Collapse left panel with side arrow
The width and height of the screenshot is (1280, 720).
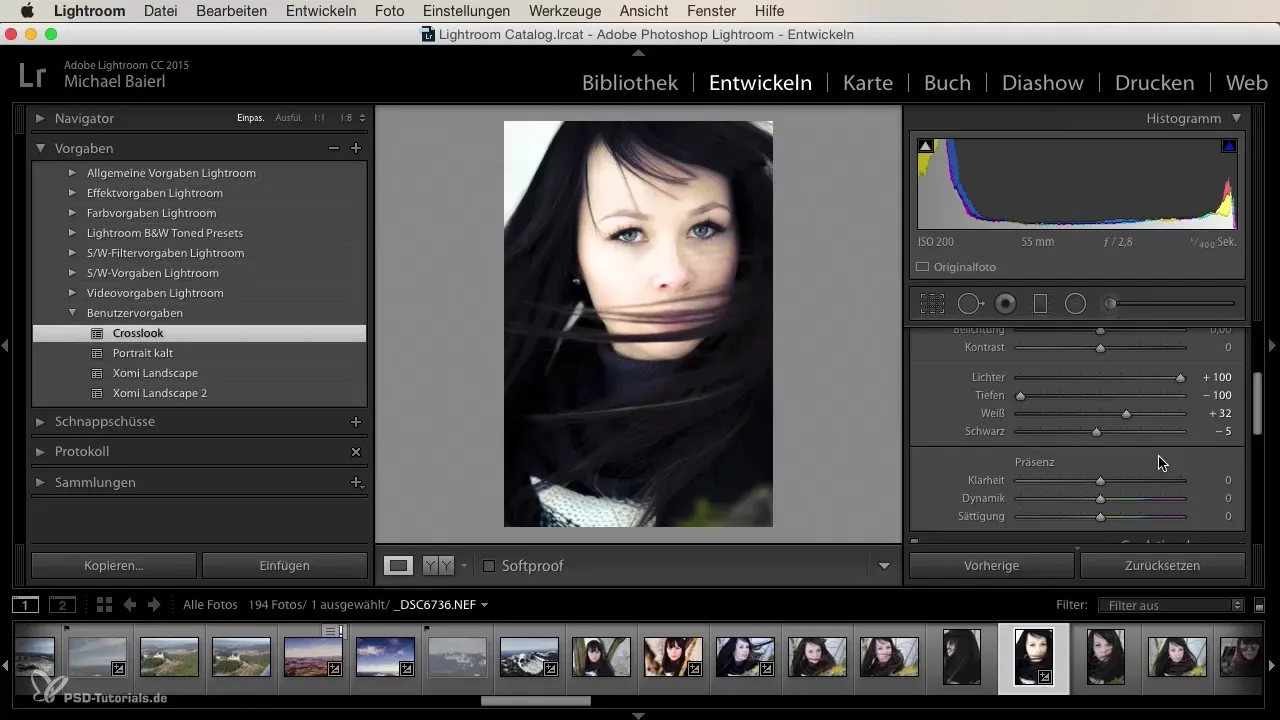coord(5,345)
